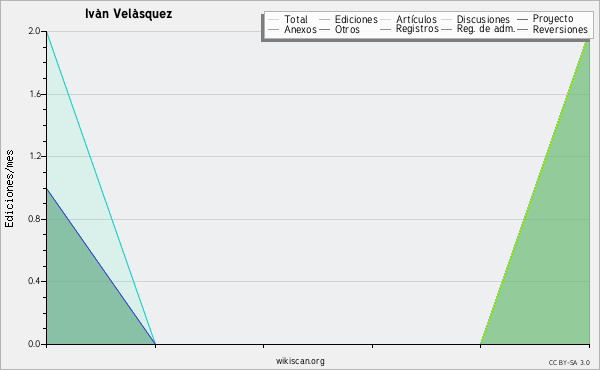Click the 1.2 y-axis value
The width and height of the screenshot is (600, 370).
pos(35,156)
